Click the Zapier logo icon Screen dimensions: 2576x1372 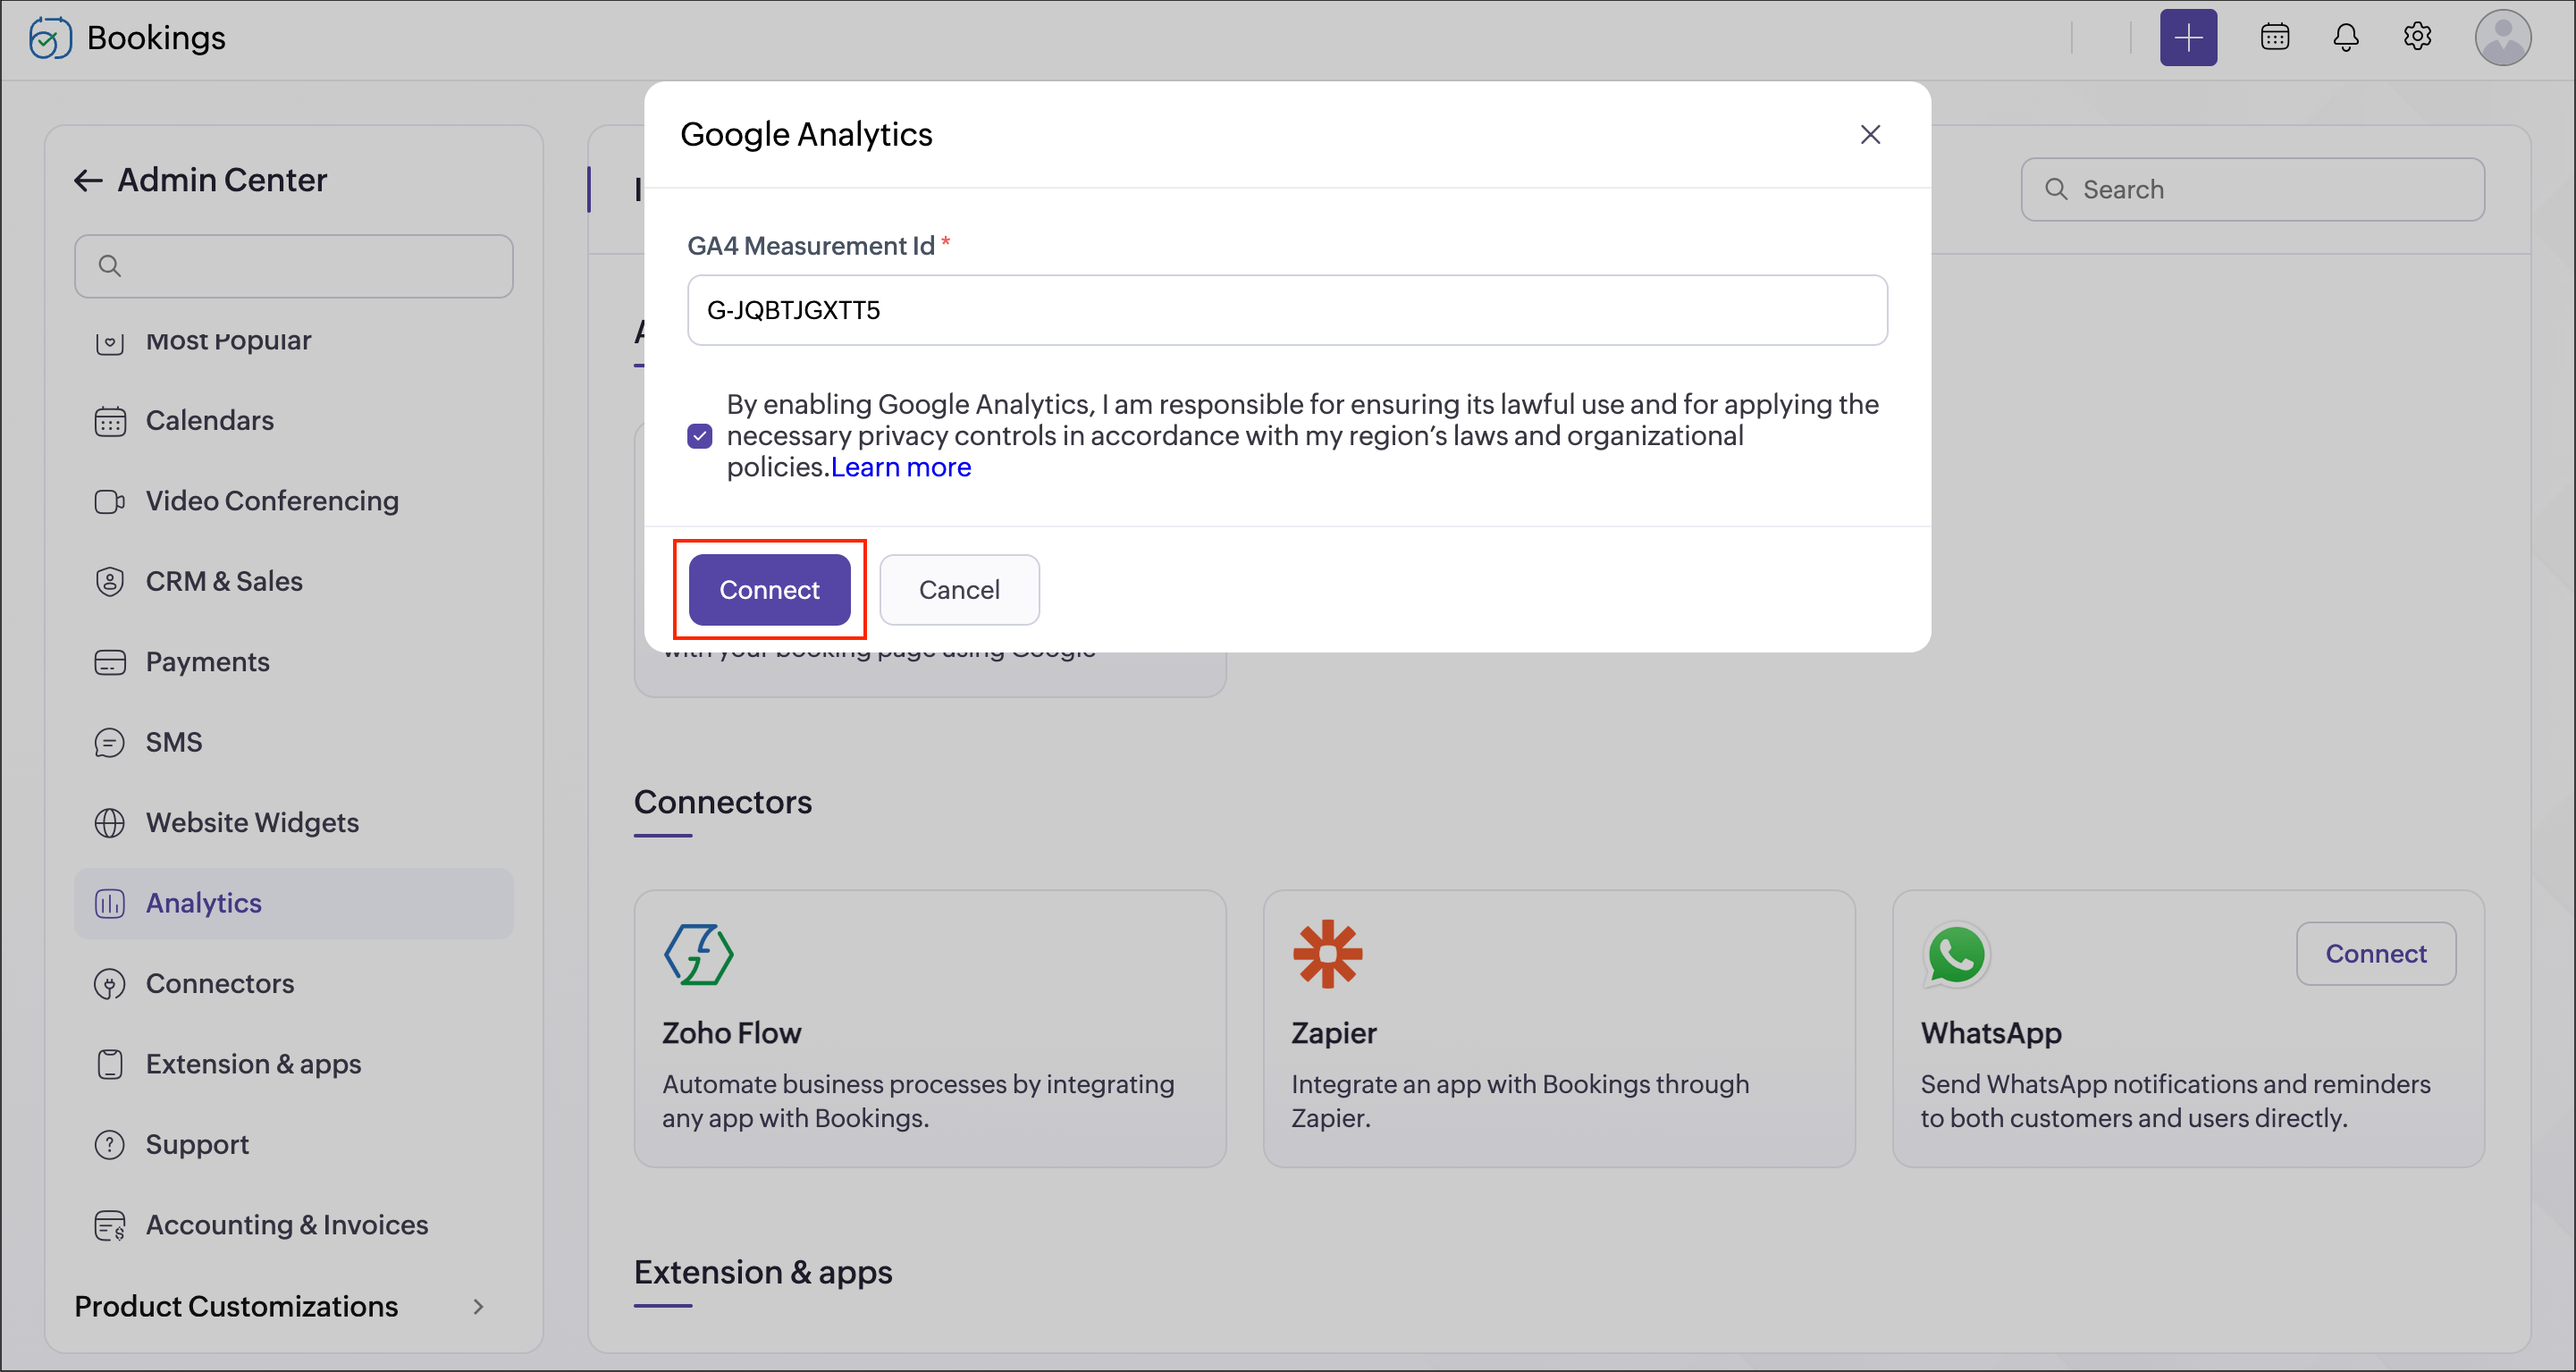(1327, 954)
